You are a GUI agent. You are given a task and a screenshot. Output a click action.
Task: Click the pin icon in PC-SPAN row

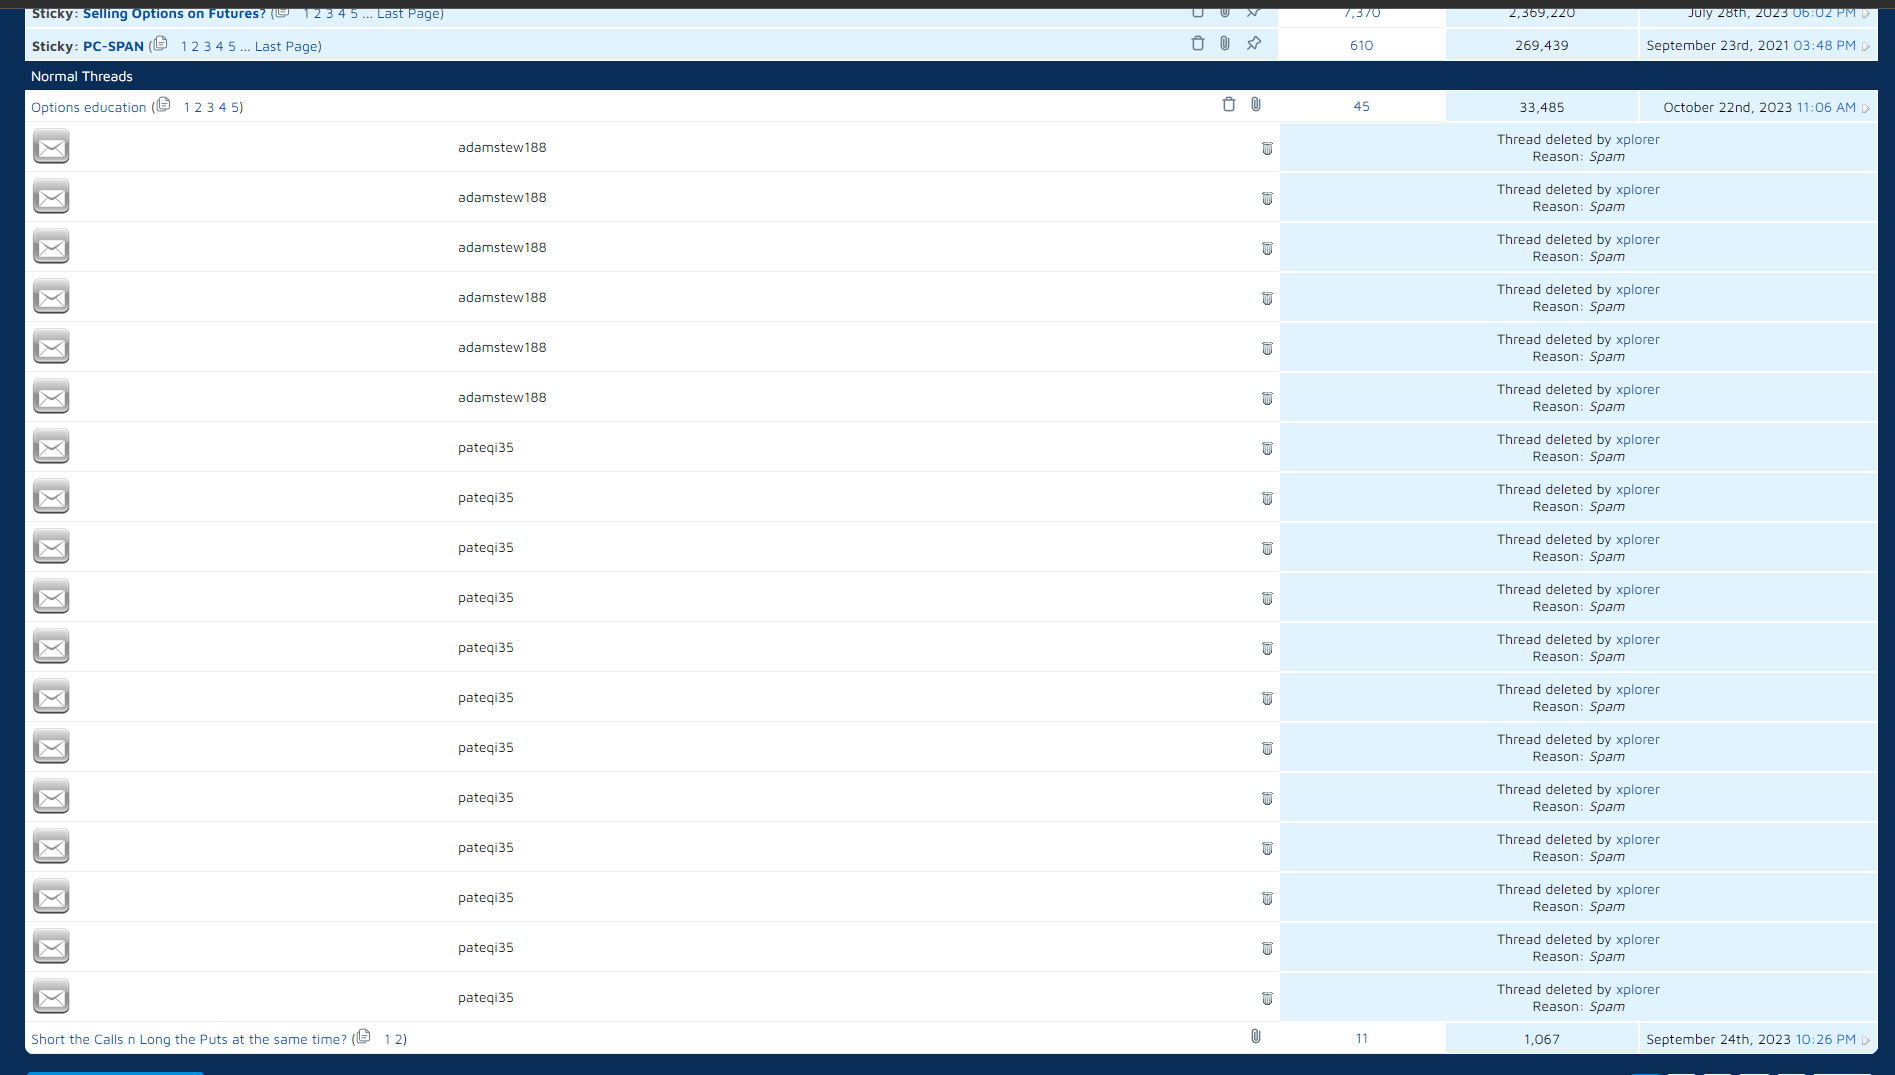click(1254, 43)
